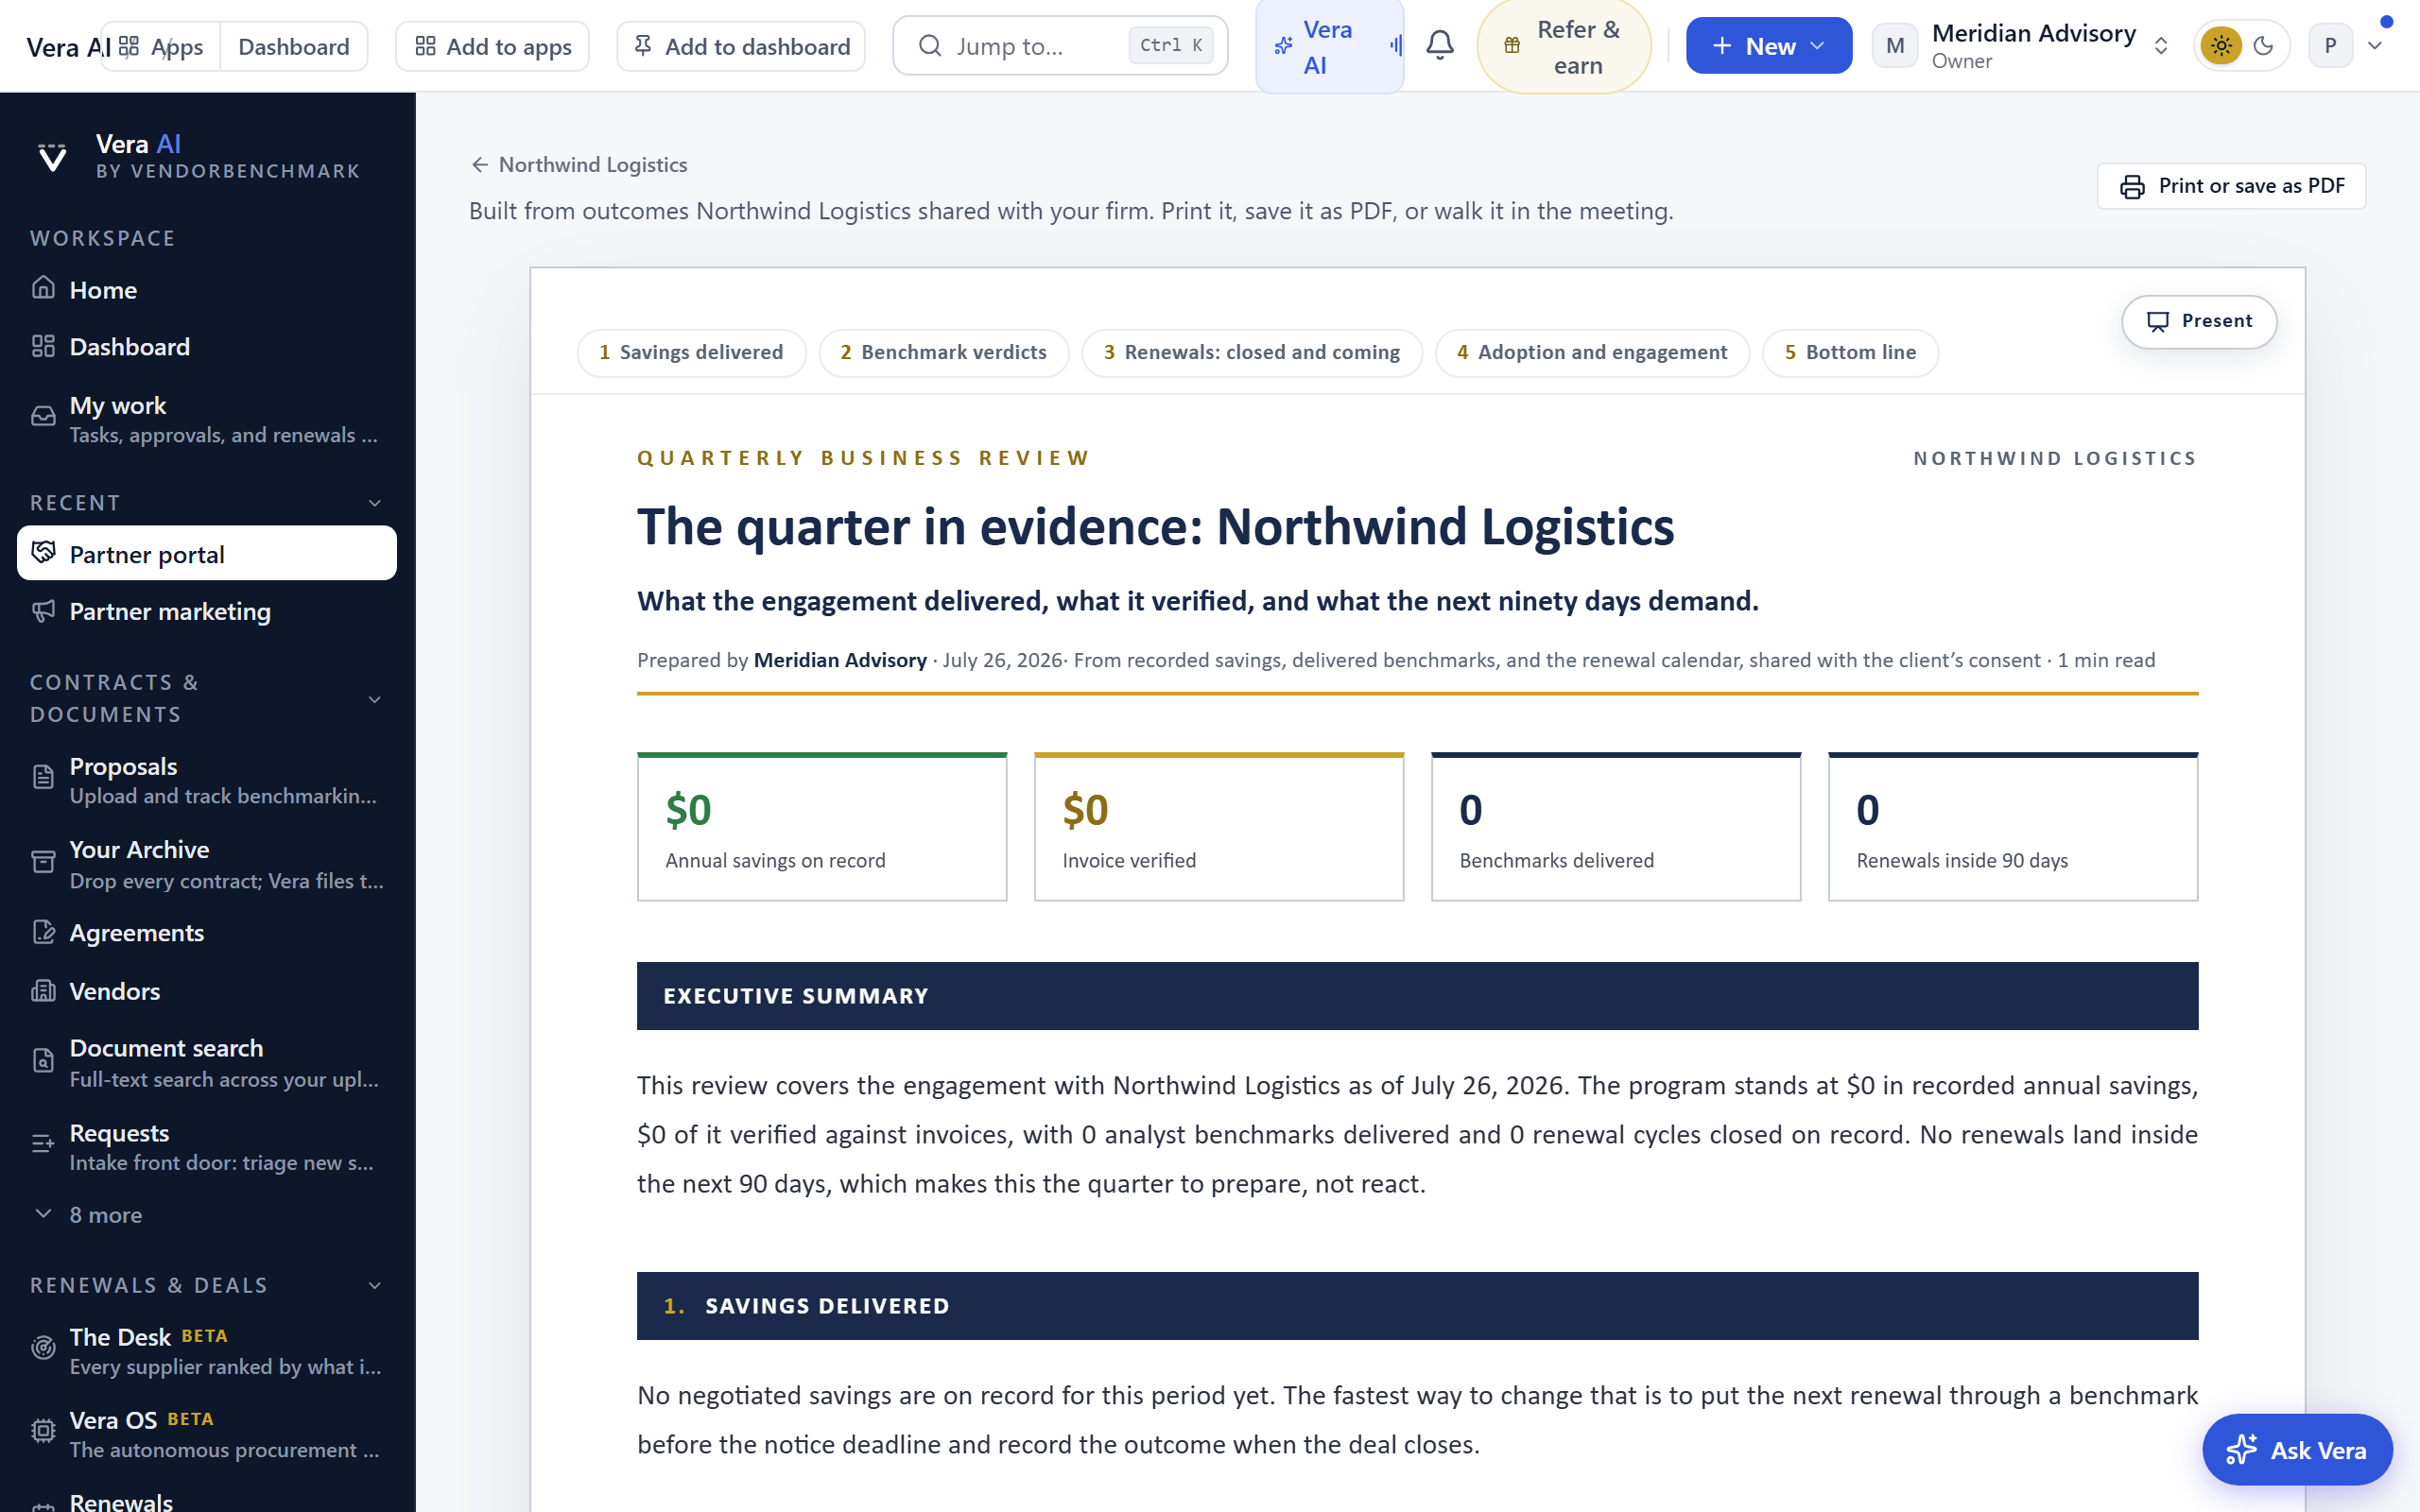The width and height of the screenshot is (2420, 1512).
Task: Click the Renewals inside 90 days card
Action: click(2013, 827)
